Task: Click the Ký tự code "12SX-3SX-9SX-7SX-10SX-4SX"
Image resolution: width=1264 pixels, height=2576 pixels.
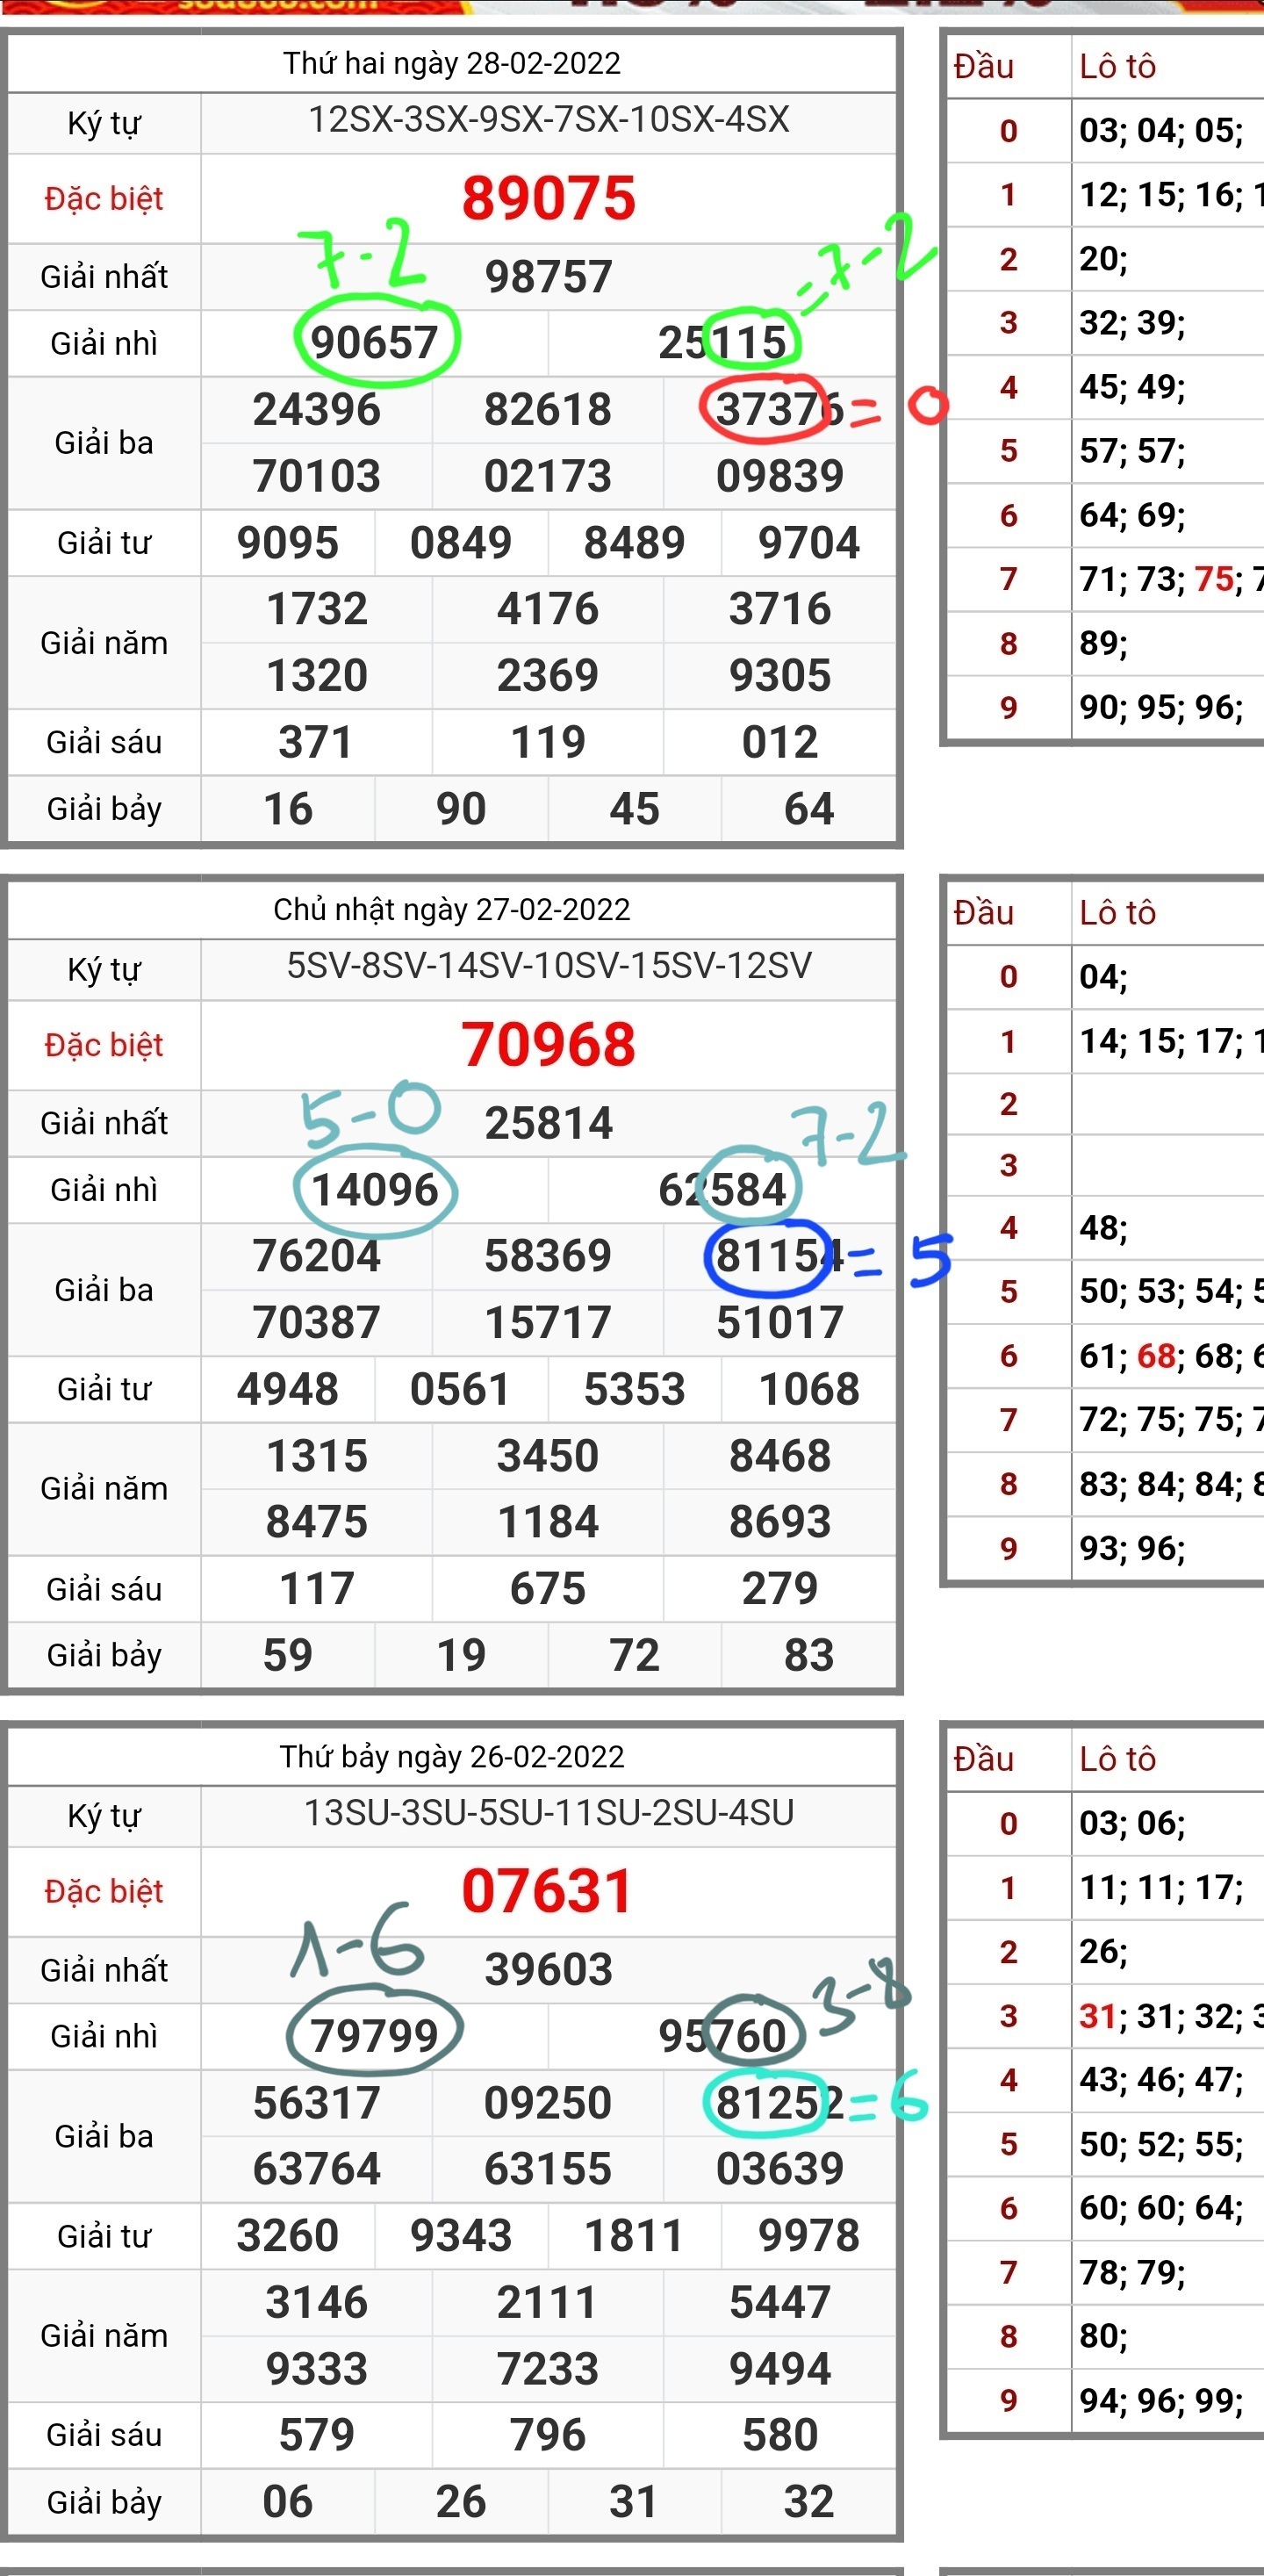Action: [x=549, y=120]
